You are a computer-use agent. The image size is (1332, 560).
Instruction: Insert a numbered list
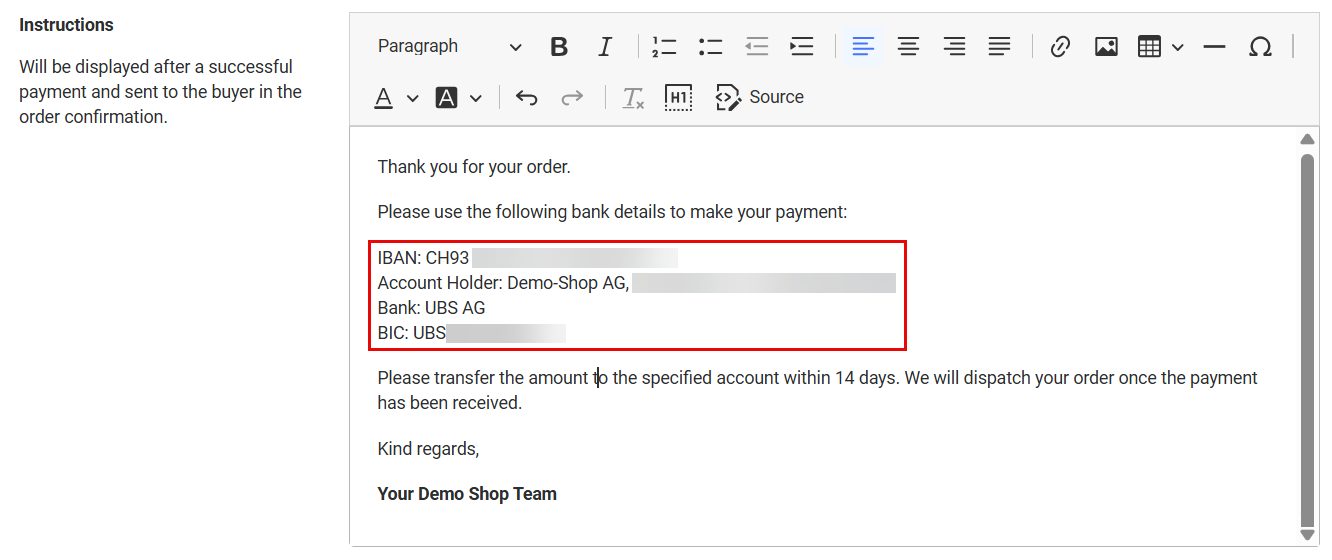tap(664, 47)
